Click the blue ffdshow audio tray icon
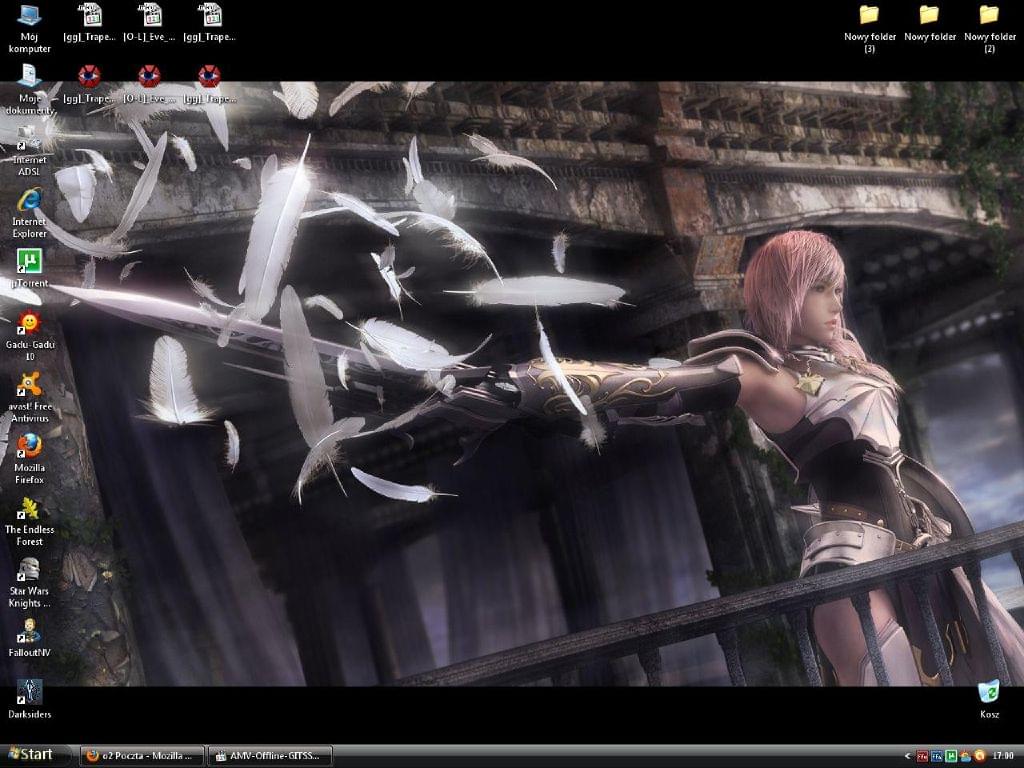 coord(936,756)
